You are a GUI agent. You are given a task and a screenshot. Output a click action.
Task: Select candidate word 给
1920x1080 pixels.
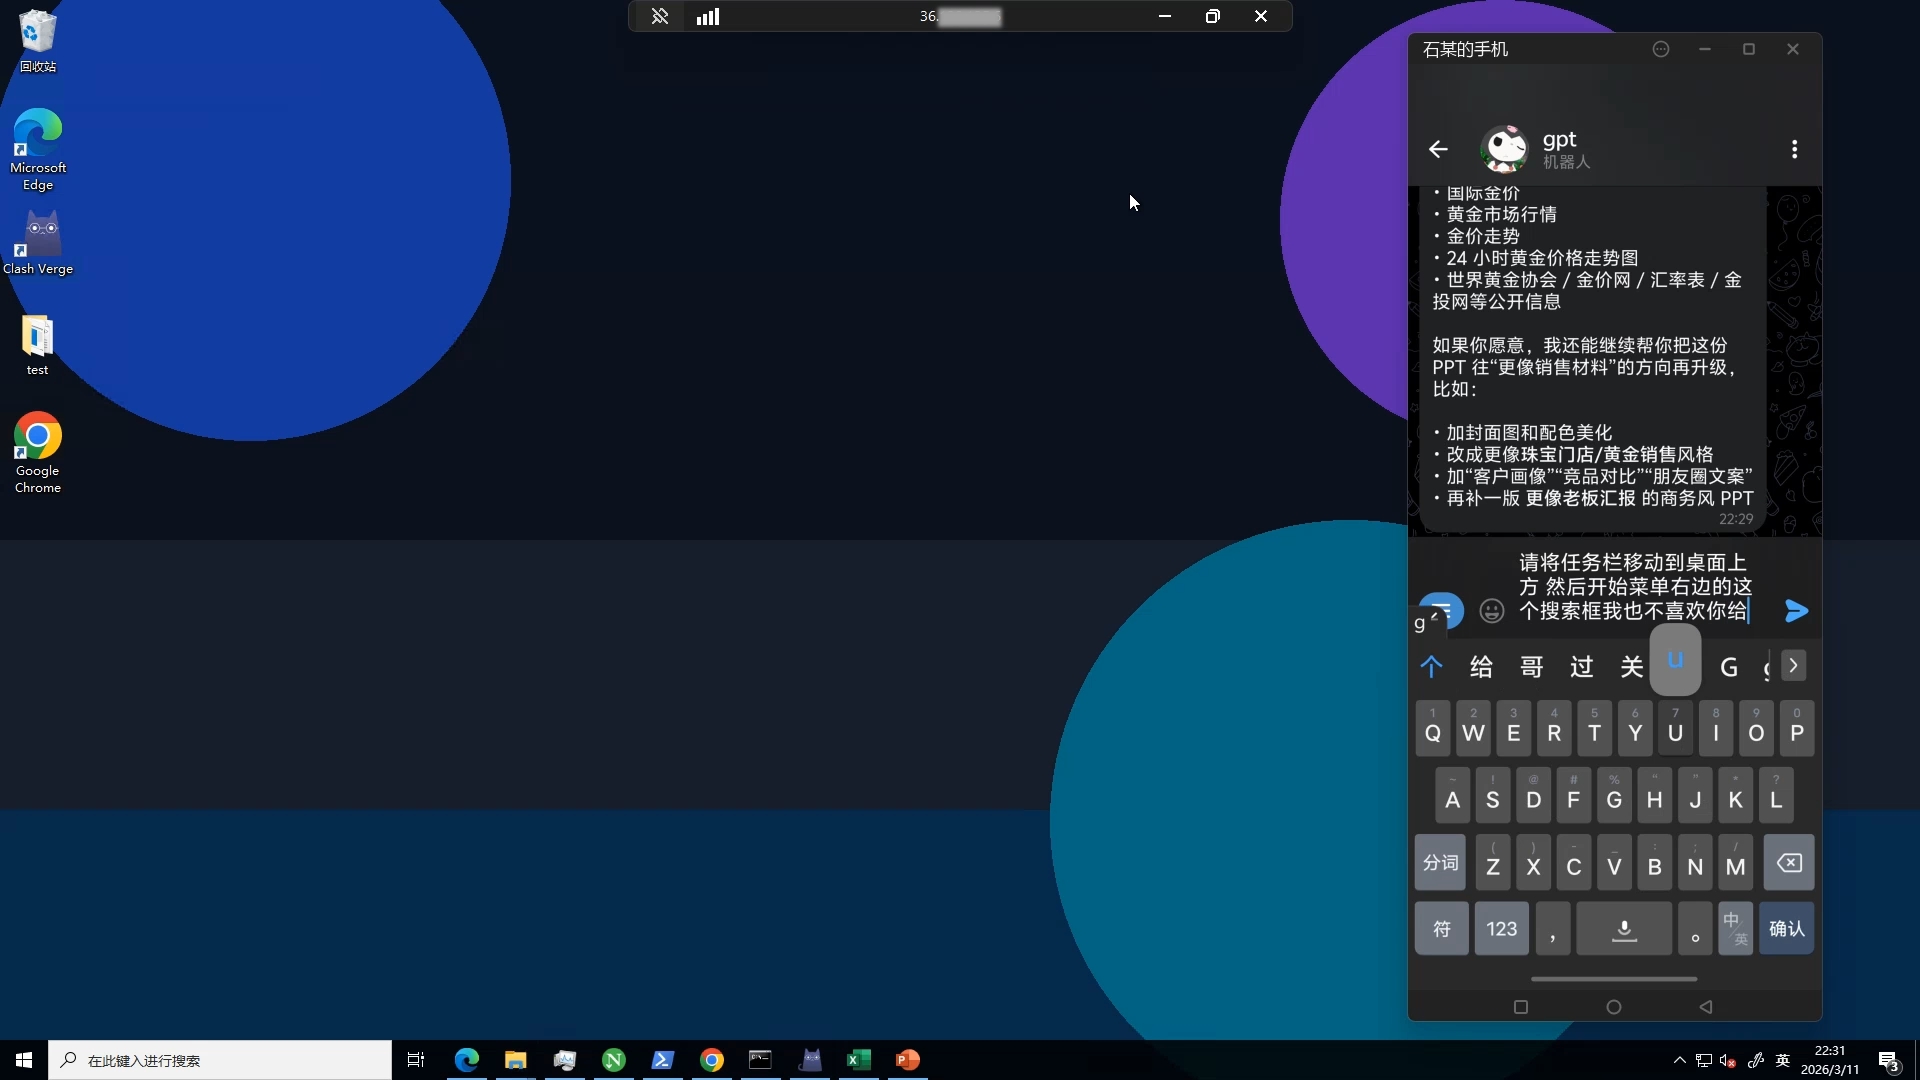[1481, 667]
